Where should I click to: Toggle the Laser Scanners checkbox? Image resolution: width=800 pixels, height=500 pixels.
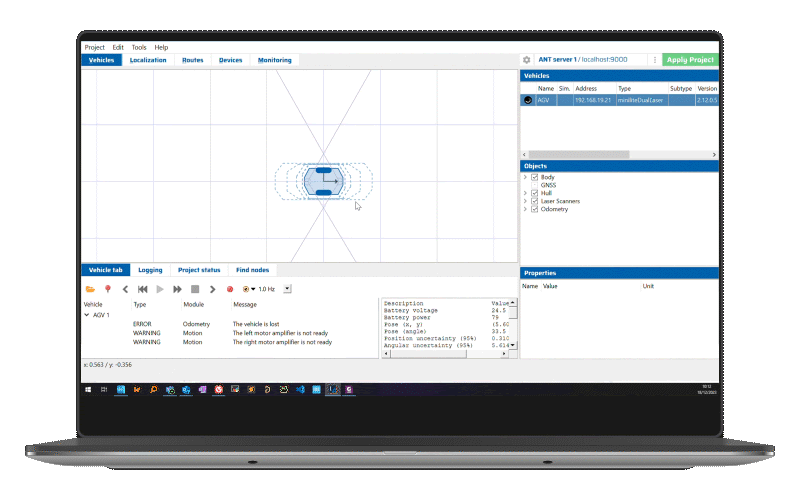tap(535, 201)
